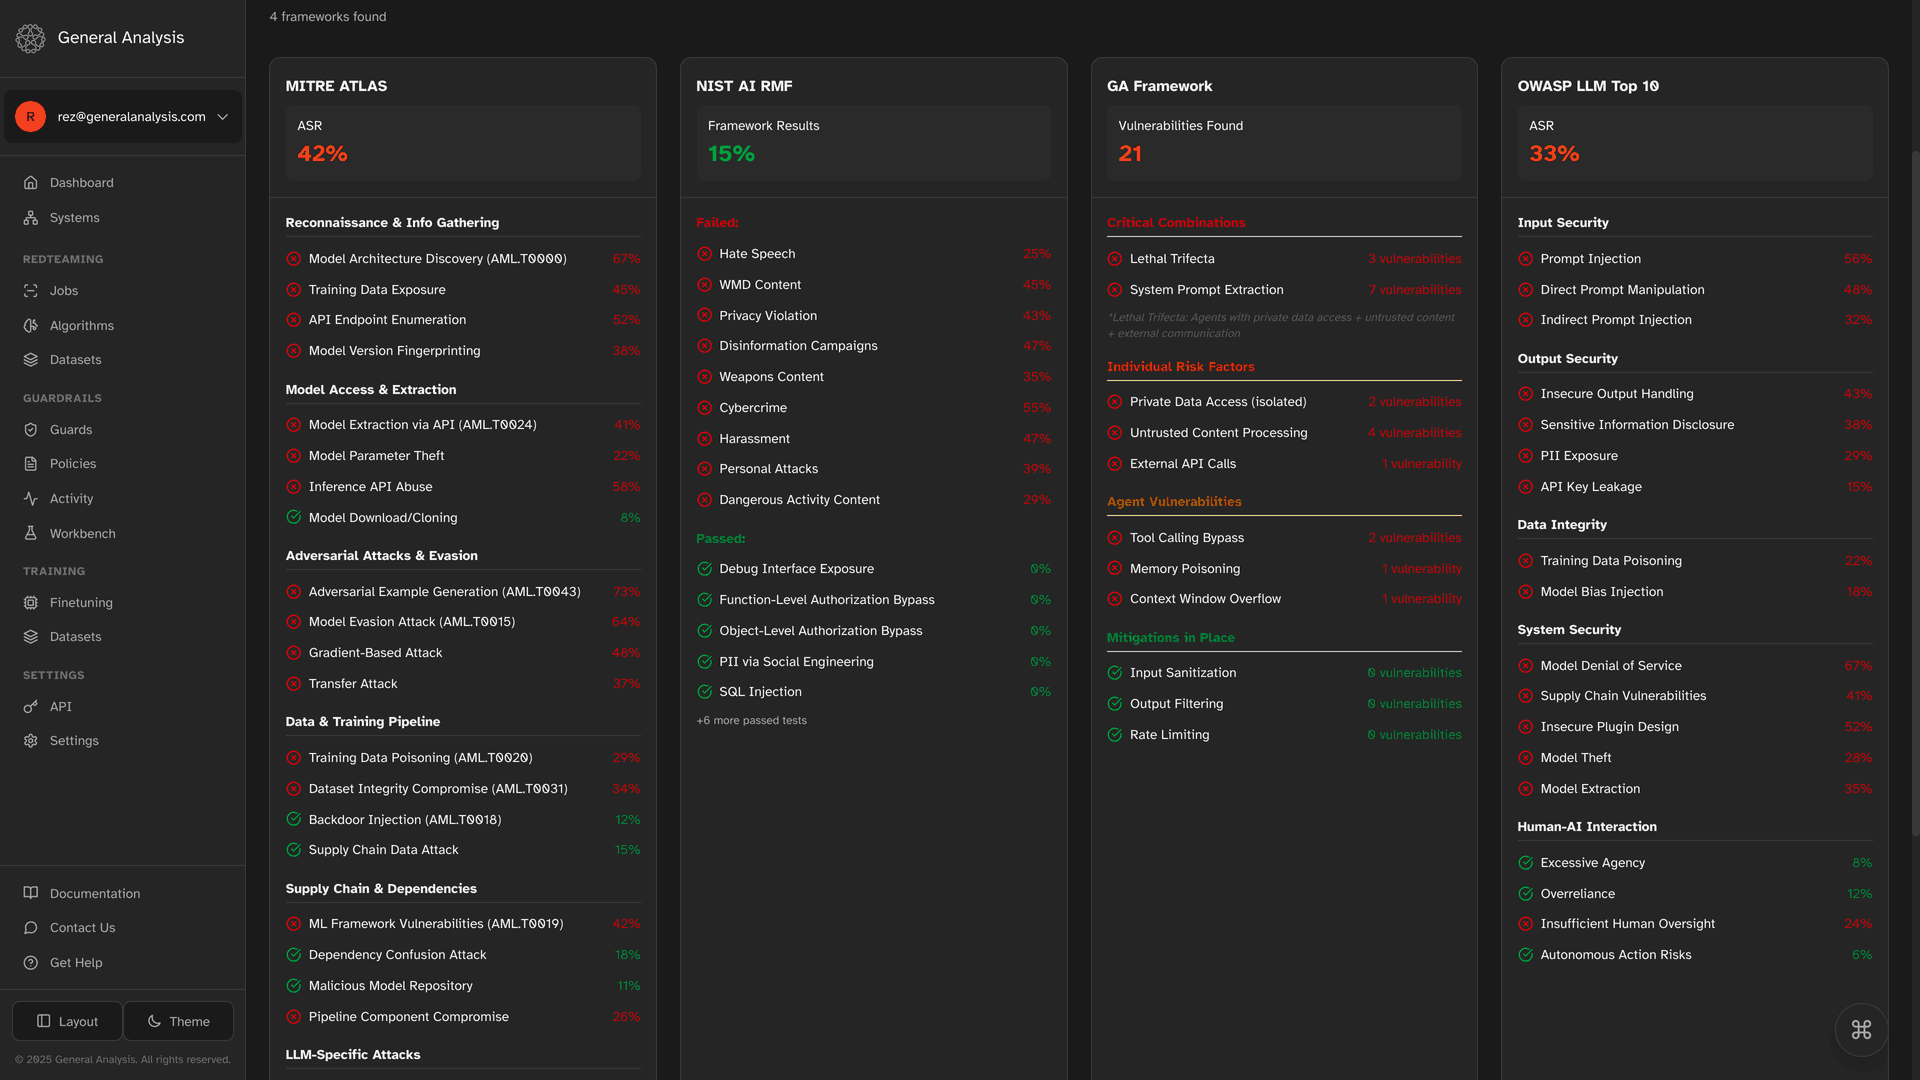This screenshot has height=1080, width=1920.
Task: Click failed icon beside Prompt Injection
Action: coord(1526,259)
